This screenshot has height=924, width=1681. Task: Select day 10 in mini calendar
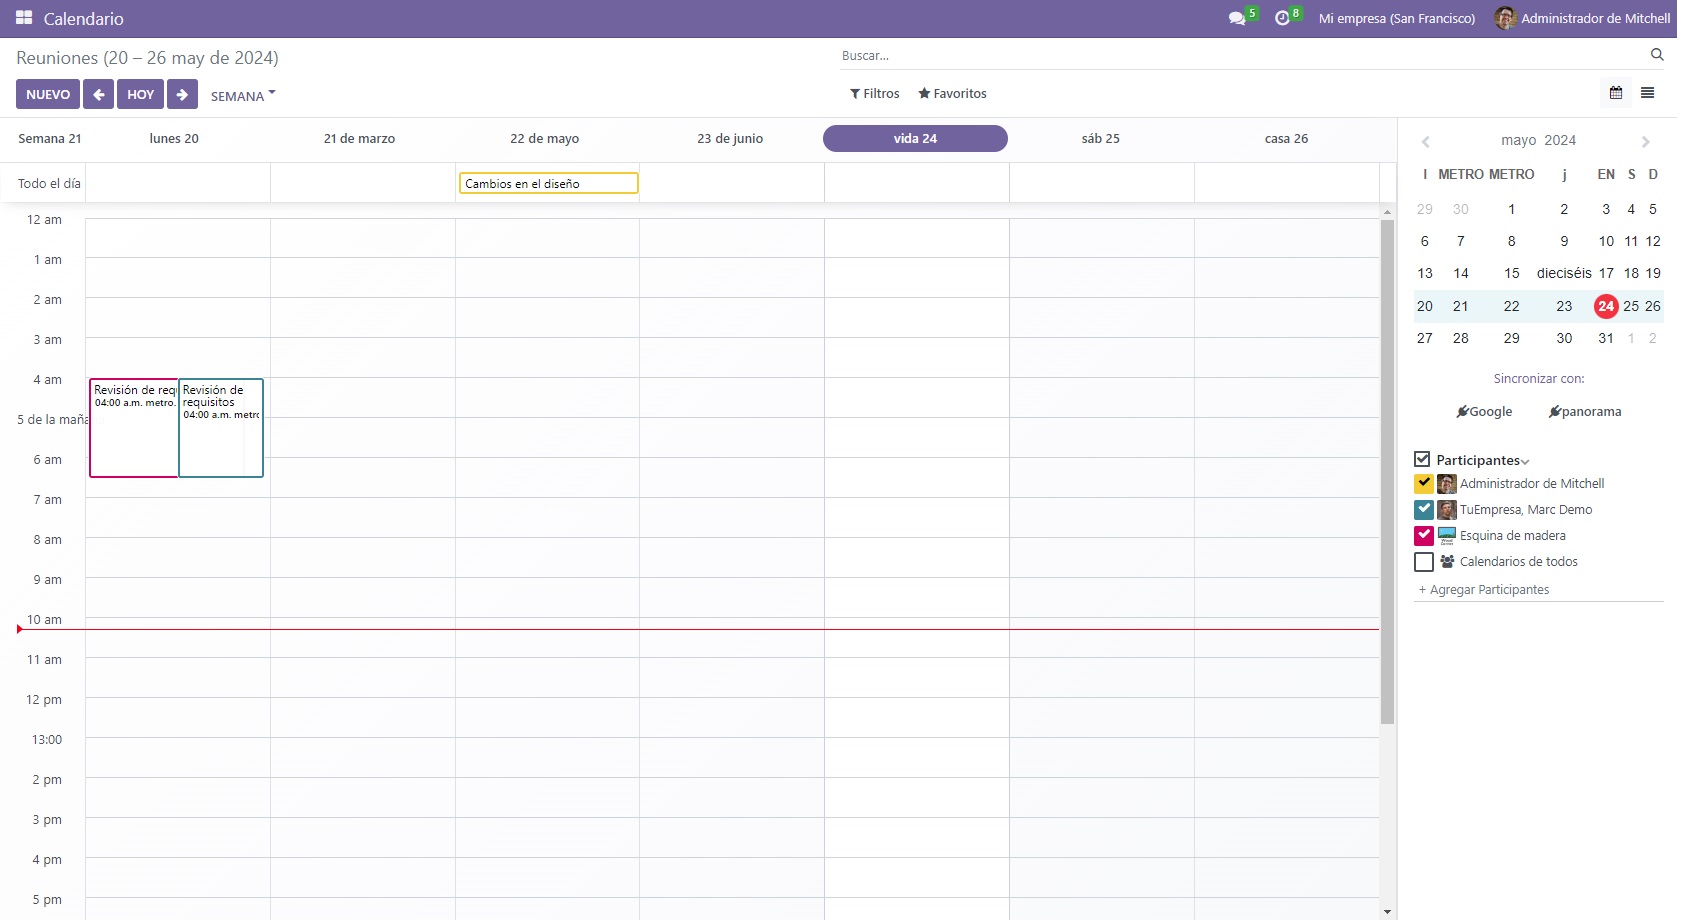1606,241
